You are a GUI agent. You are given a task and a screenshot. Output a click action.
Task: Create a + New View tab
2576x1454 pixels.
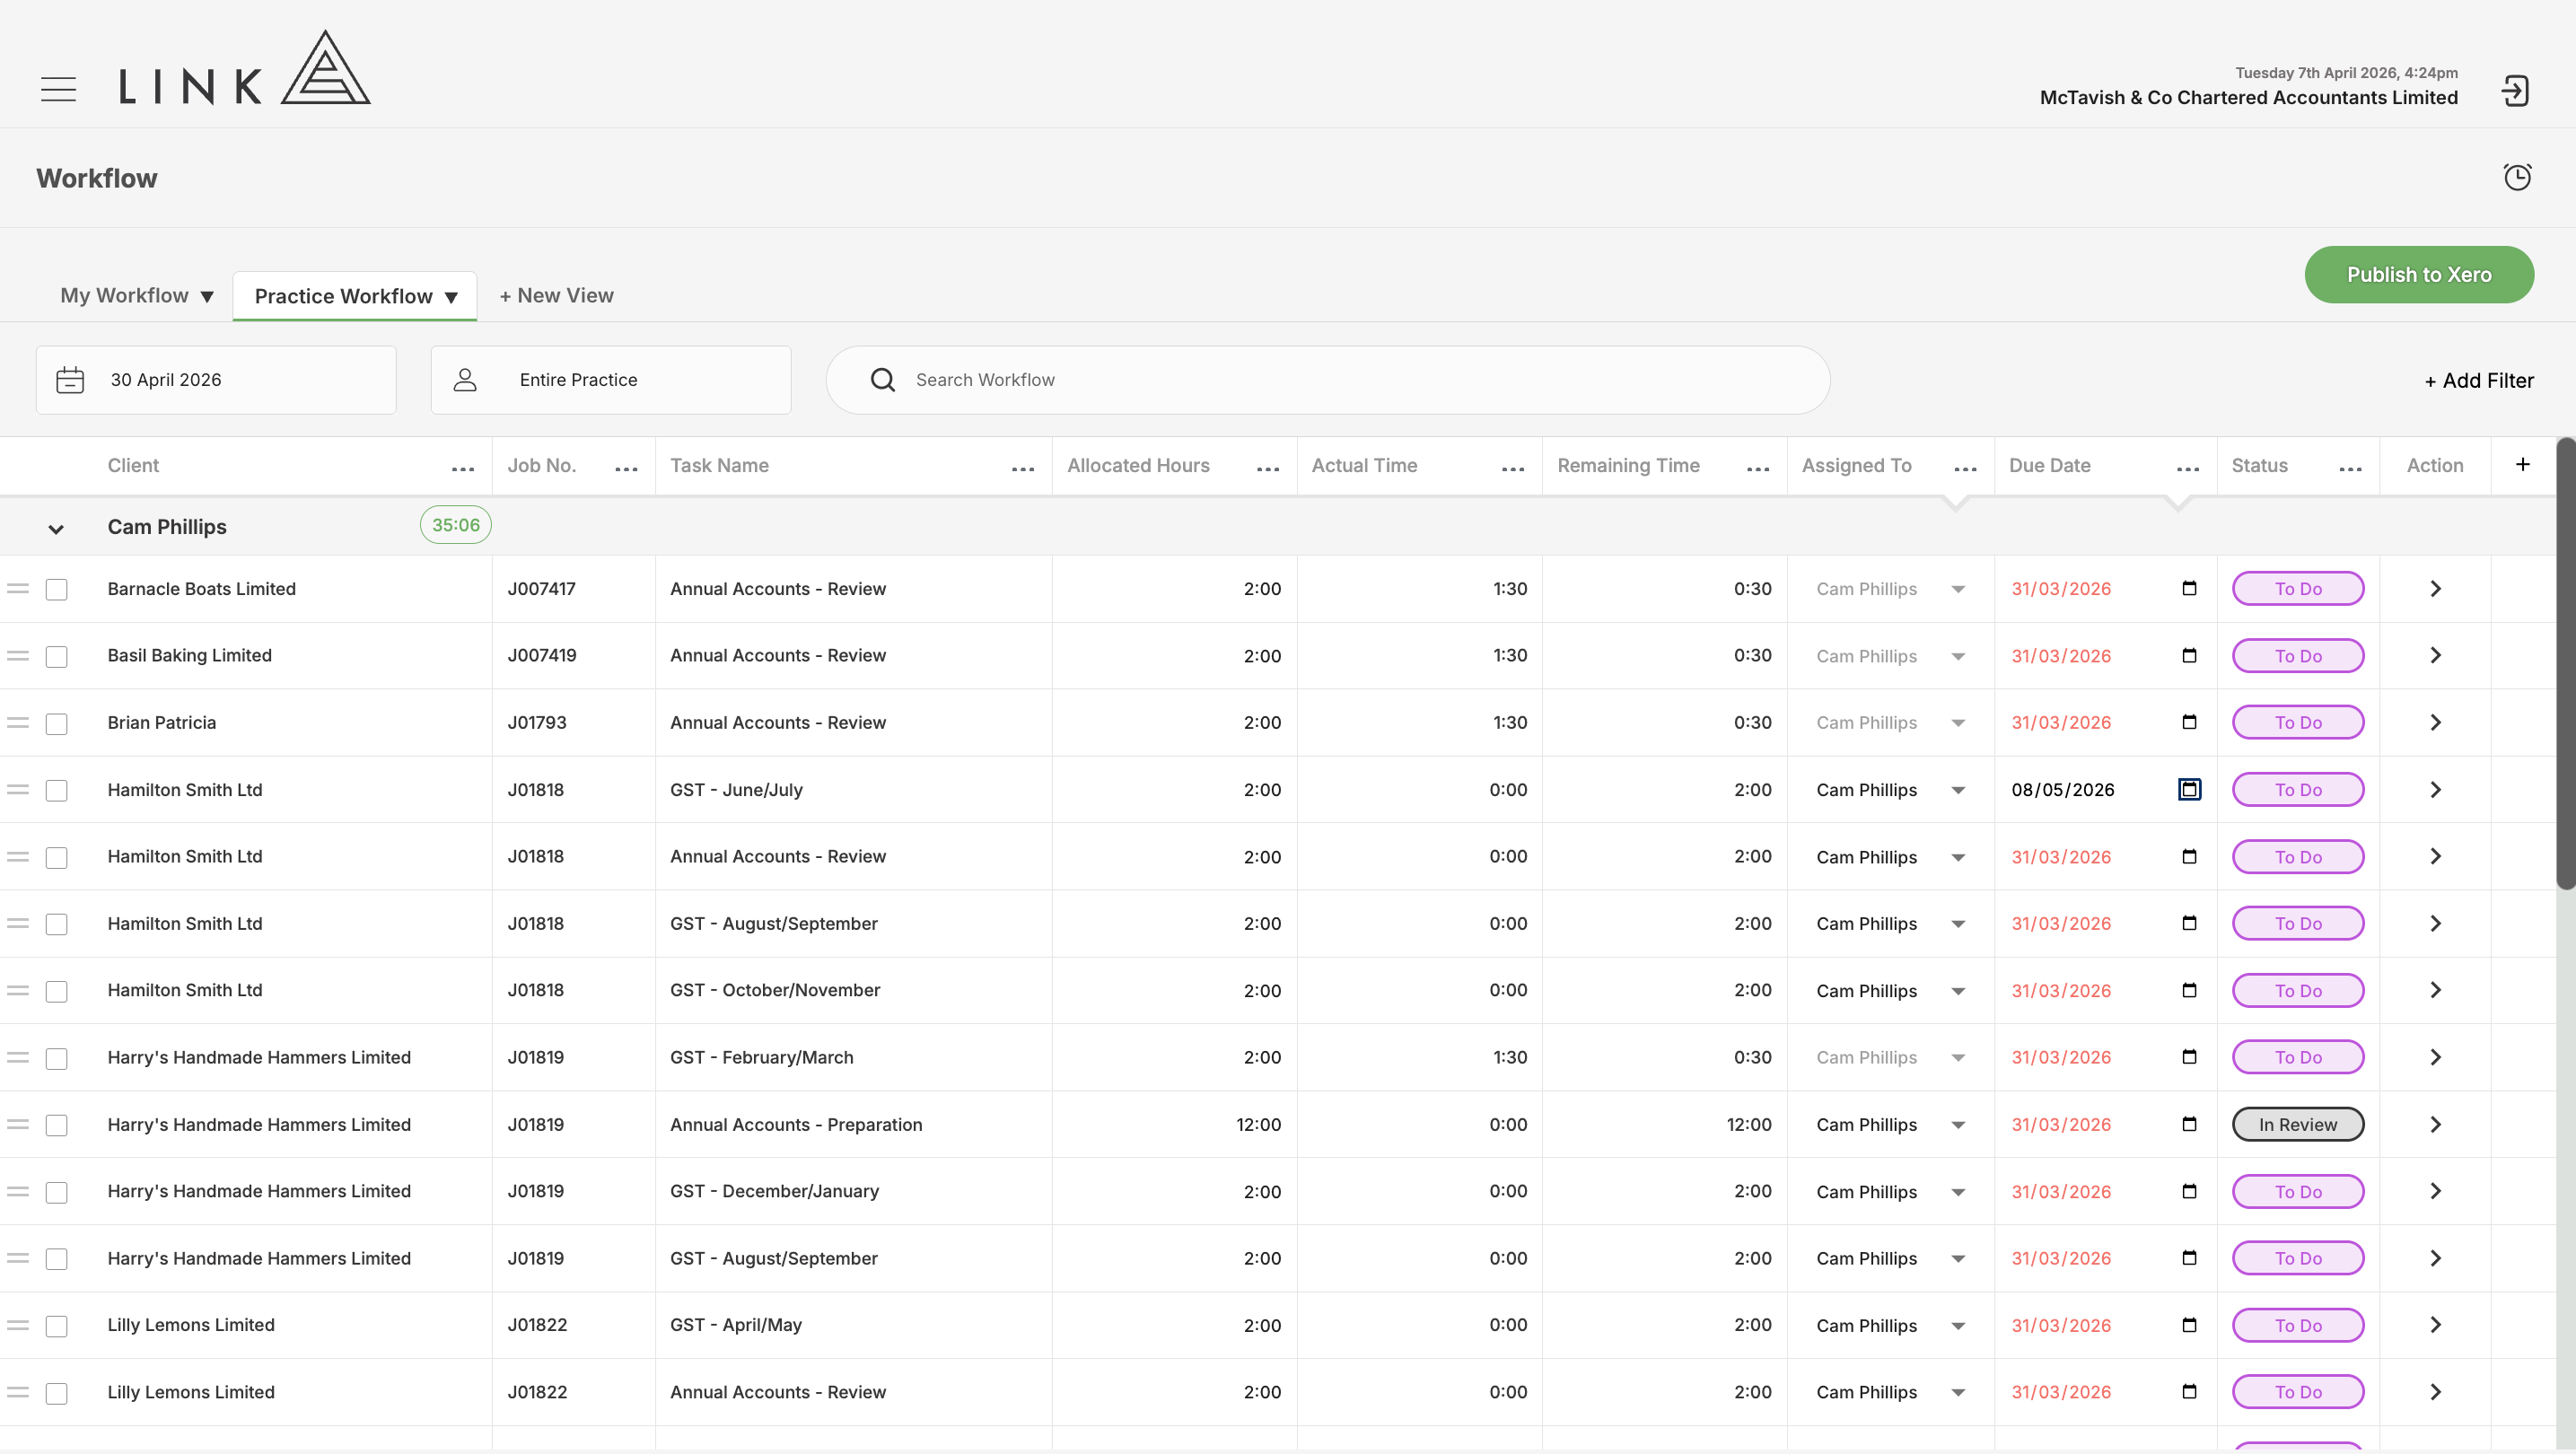[x=556, y=296]
